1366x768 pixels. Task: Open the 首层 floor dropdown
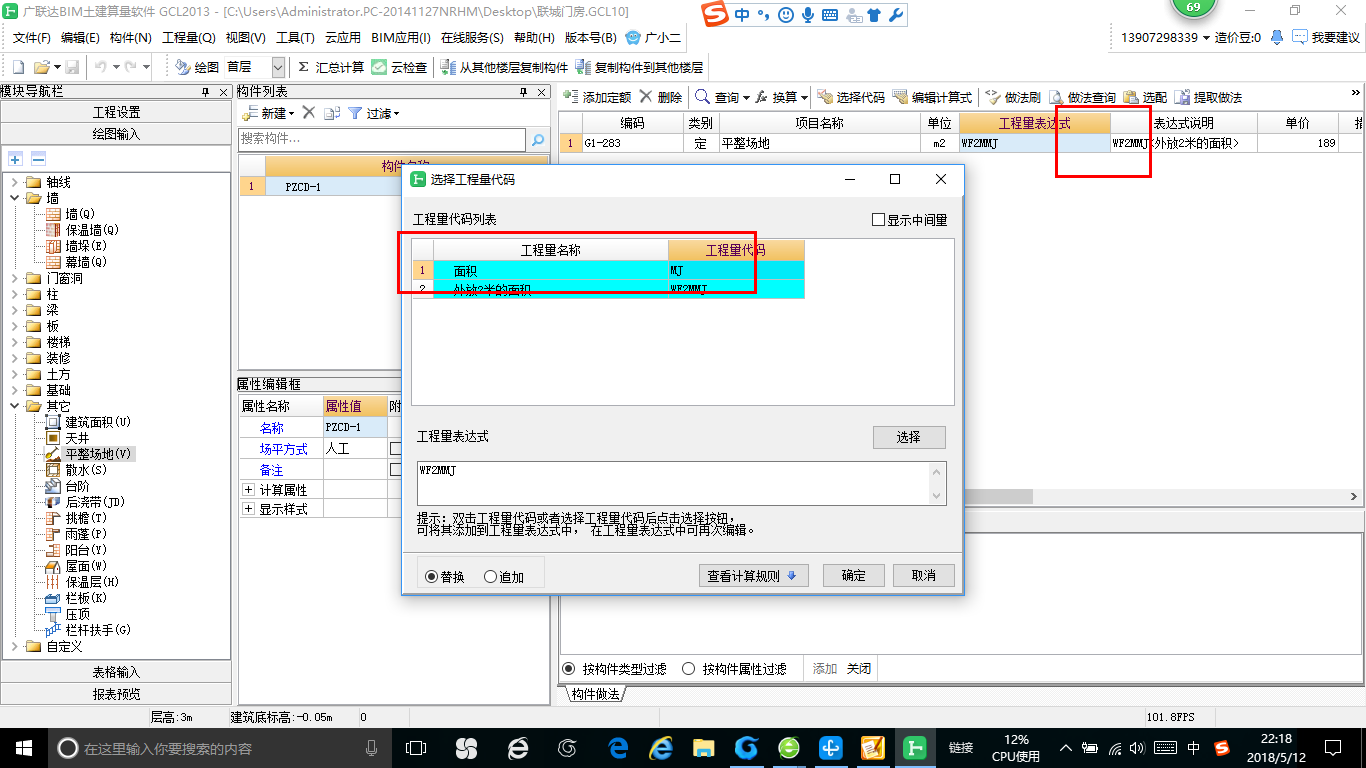pyautogui.click(x=278, y=67)
